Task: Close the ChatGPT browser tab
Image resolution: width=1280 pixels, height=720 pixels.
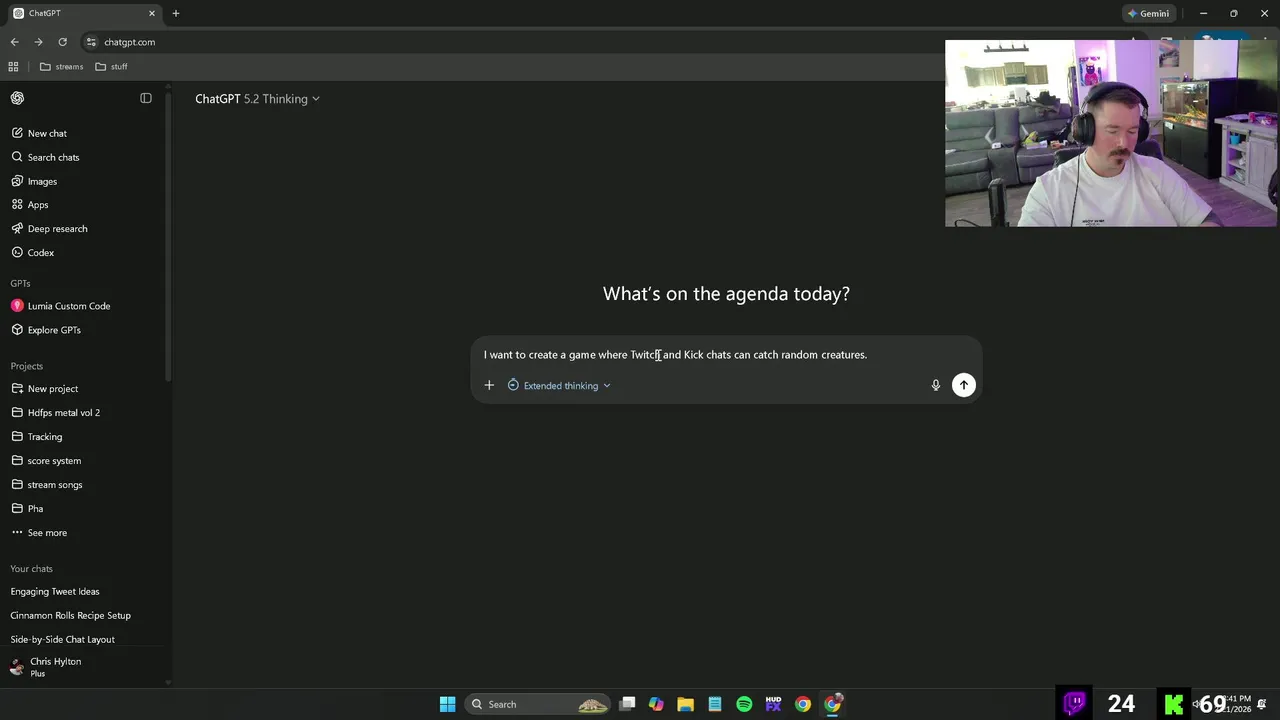Action: click(152, 13)
